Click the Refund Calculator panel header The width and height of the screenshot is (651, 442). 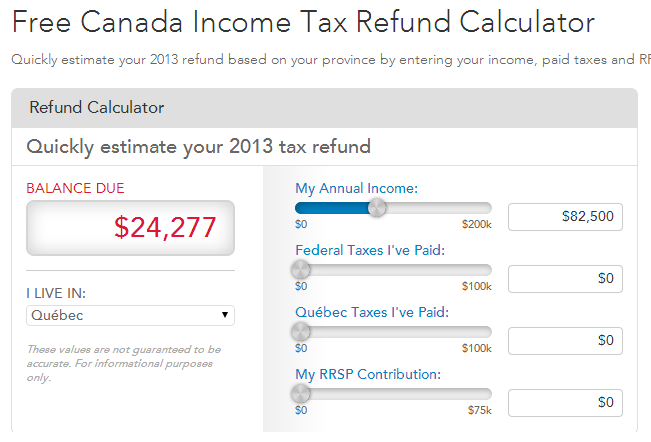click(97, 107)
